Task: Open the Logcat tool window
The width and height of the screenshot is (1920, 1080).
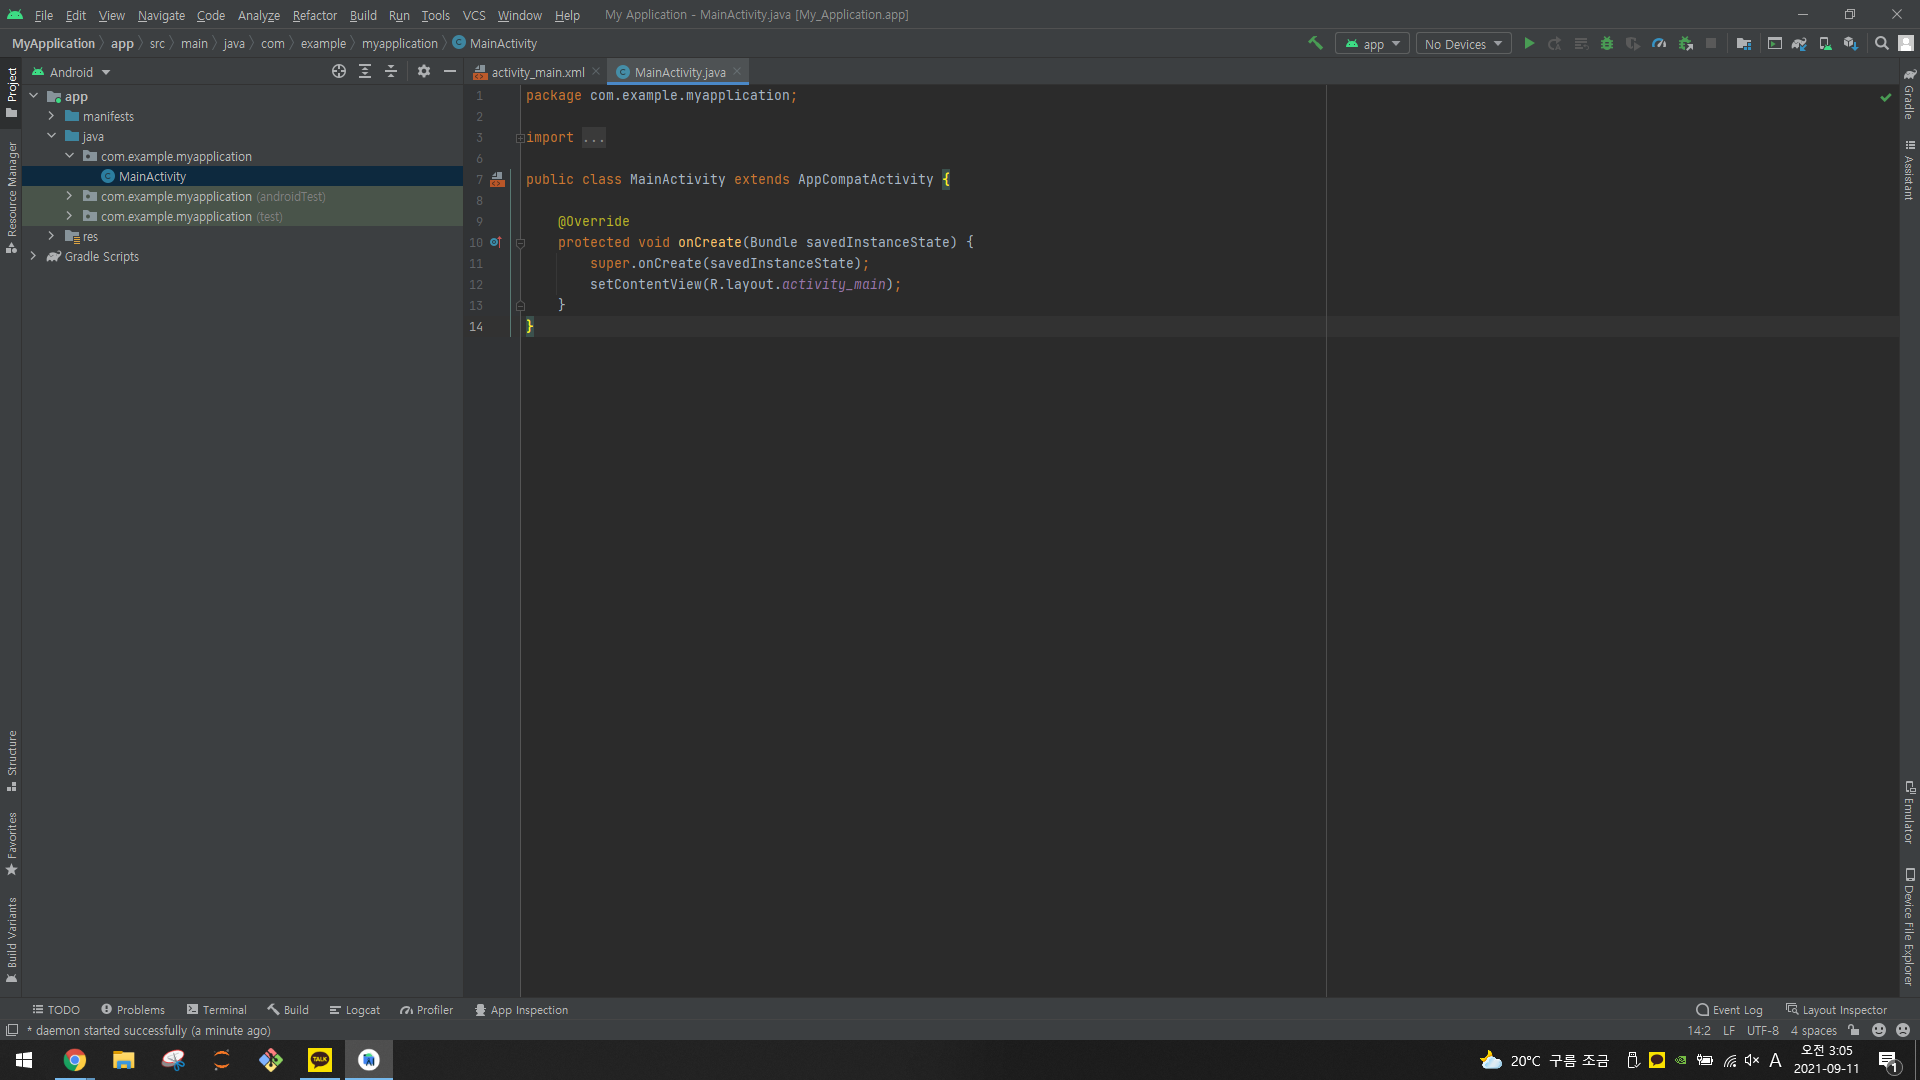Action: pos(355,1010)
